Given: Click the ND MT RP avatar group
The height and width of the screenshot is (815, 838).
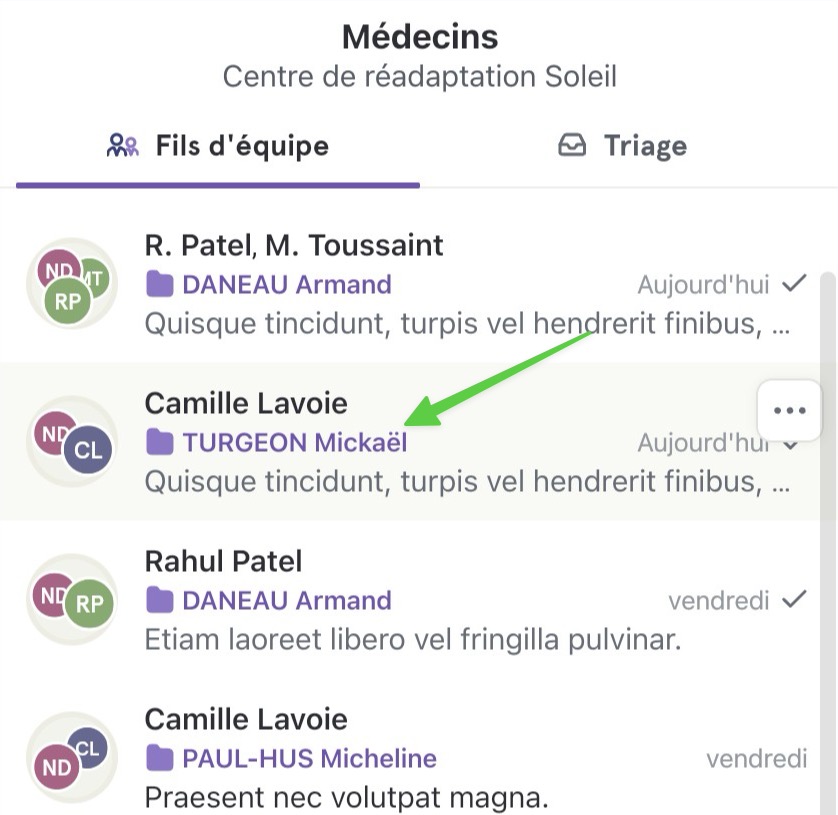Looking at the screenshot, I should 72,283.
